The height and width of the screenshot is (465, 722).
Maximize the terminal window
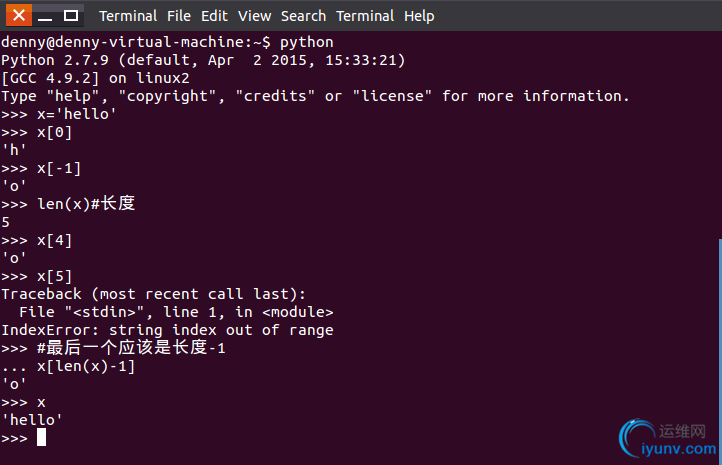[70, 16]
